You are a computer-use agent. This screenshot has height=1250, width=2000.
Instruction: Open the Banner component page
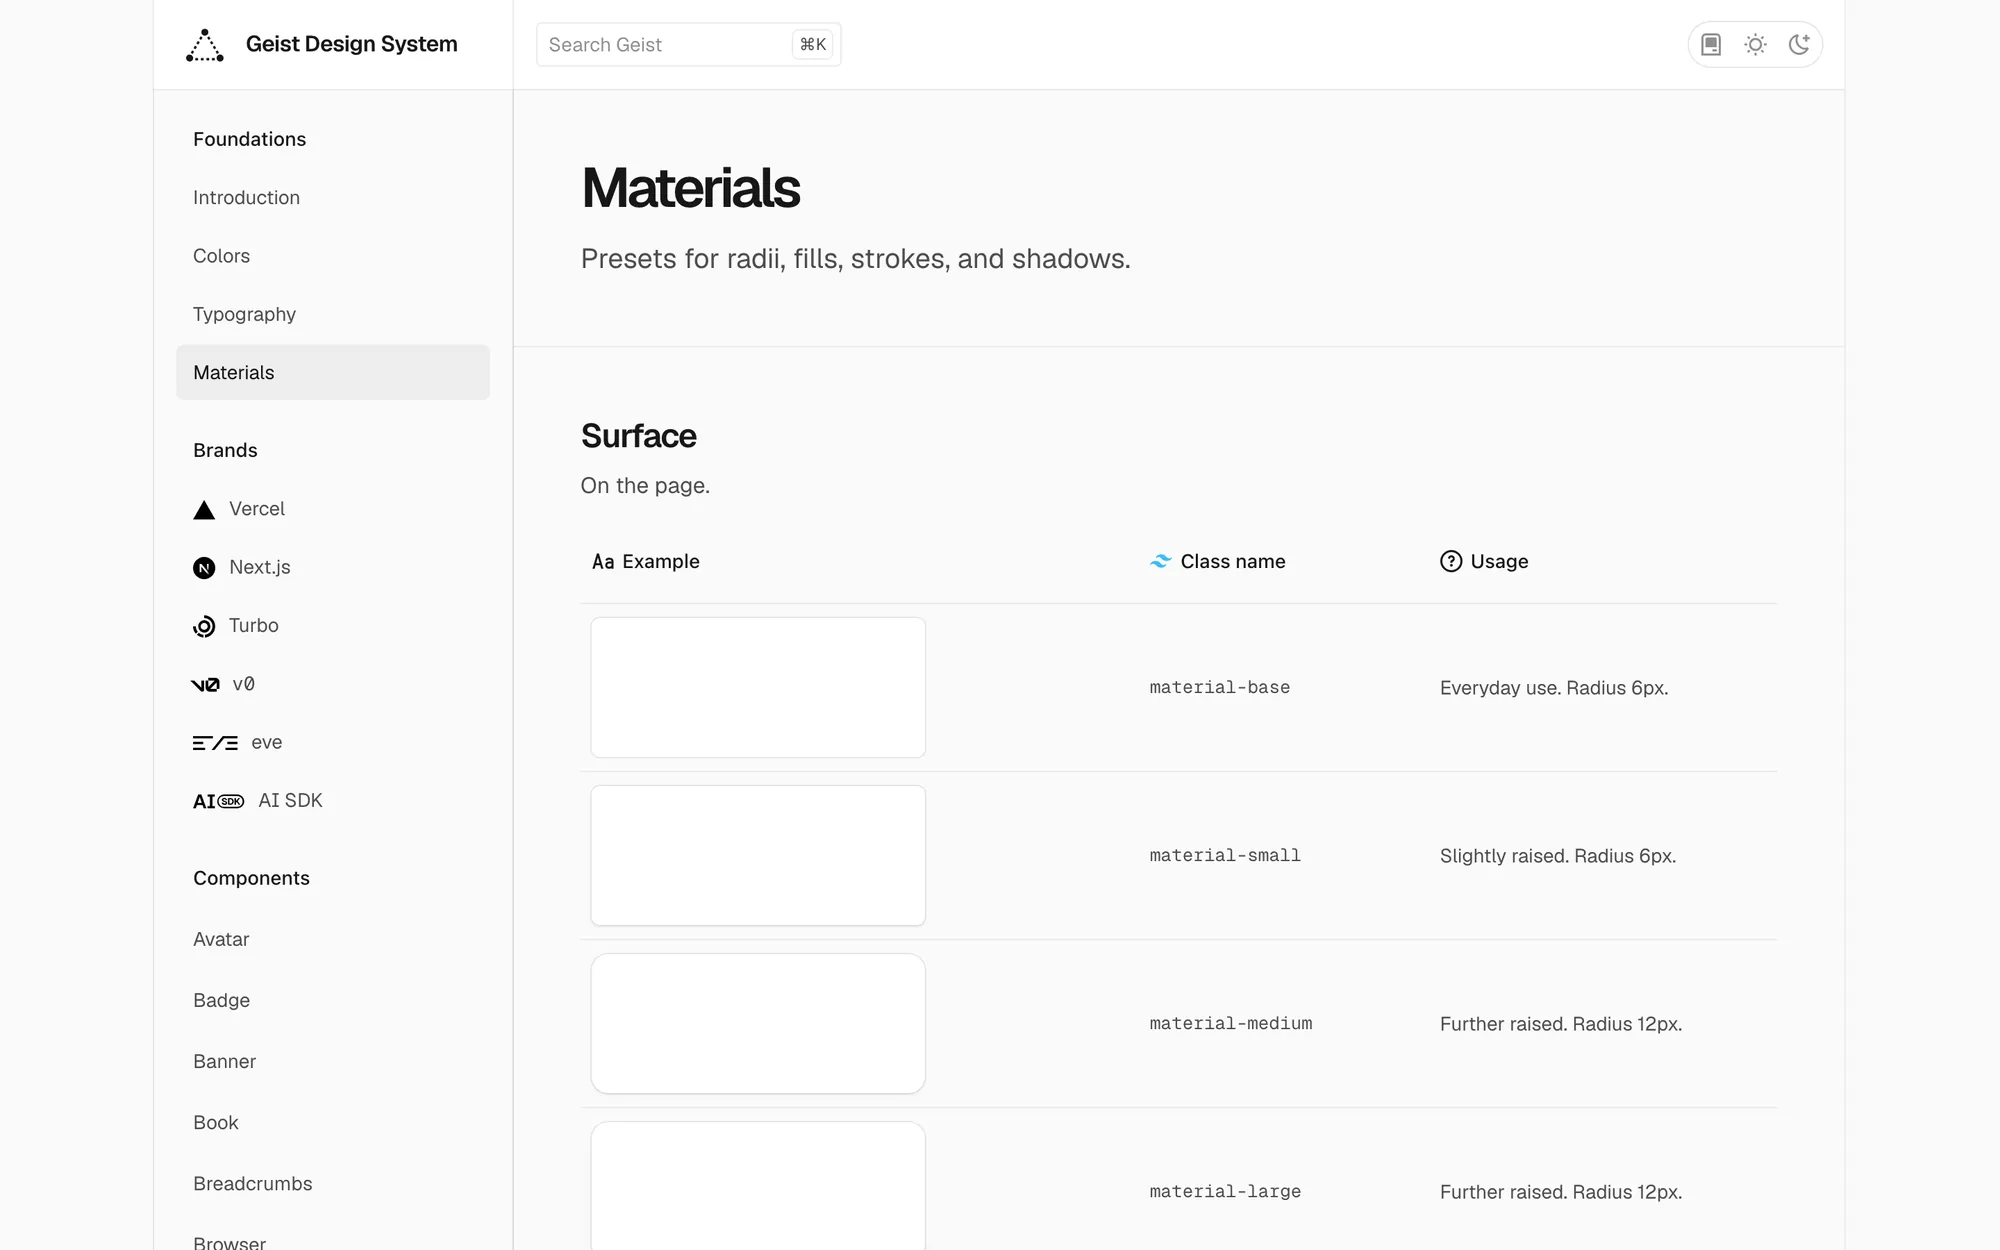point(224,1061)
